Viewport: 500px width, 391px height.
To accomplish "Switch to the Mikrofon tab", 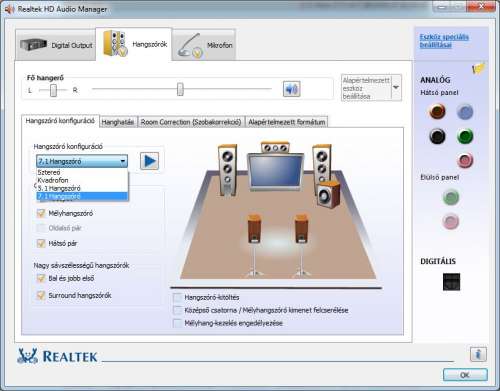I will [204, 45].
